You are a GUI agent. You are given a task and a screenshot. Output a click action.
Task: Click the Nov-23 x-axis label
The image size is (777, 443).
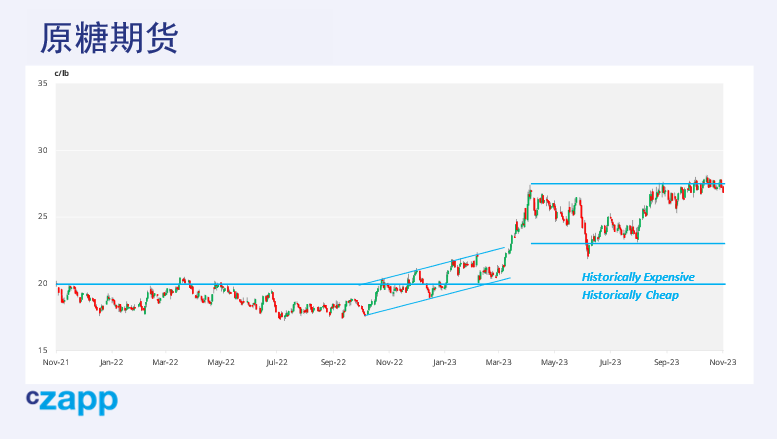(723, 361)
